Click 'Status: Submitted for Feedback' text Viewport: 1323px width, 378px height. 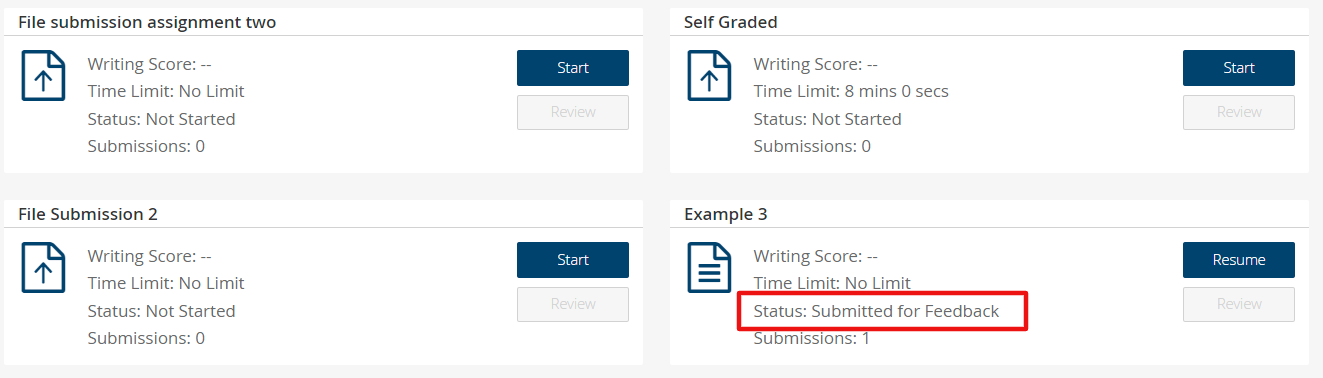(x=876, y=311)
